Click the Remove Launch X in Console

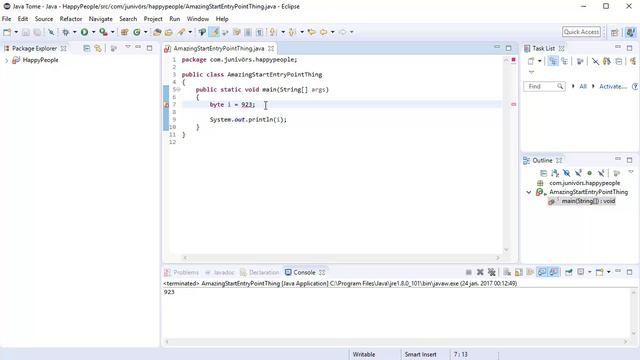(x=480, y=272)
